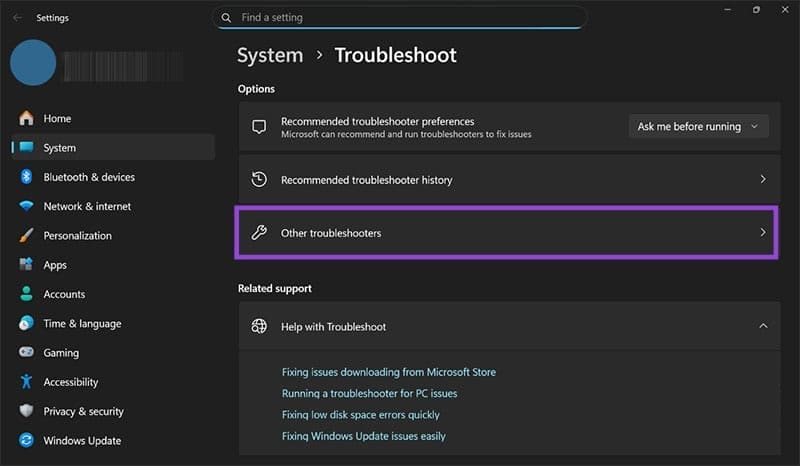Go to Accounts settings page
Screen dimensions: 800x466
[64, 294]
